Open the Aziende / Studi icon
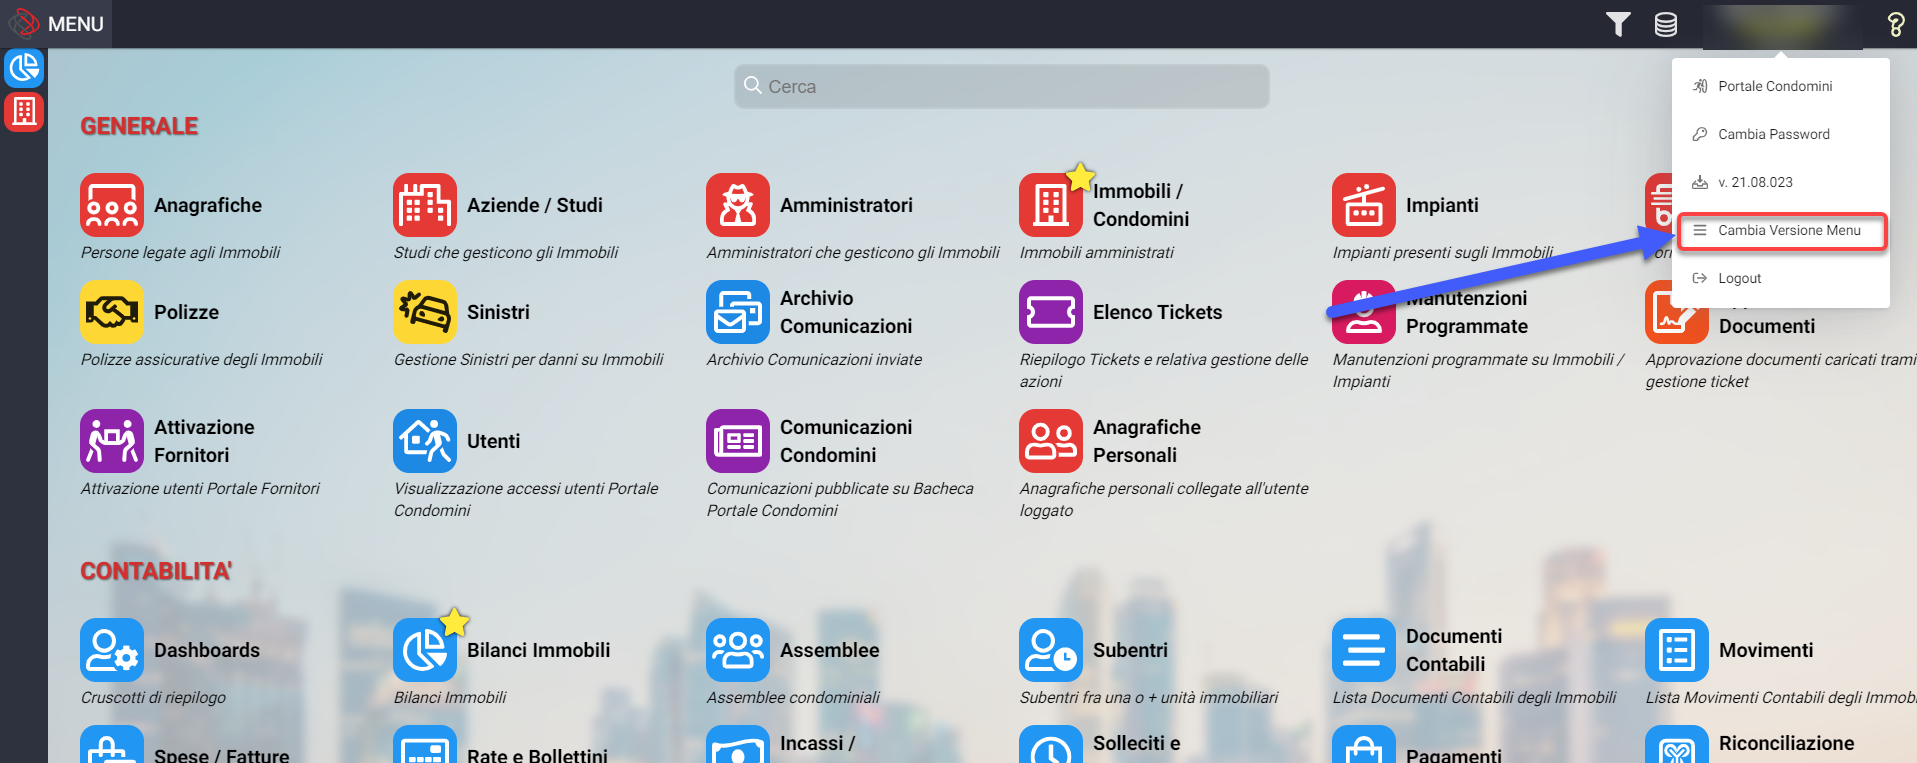Viewport: 1917px width, 763px height. [x=425, y=205]
